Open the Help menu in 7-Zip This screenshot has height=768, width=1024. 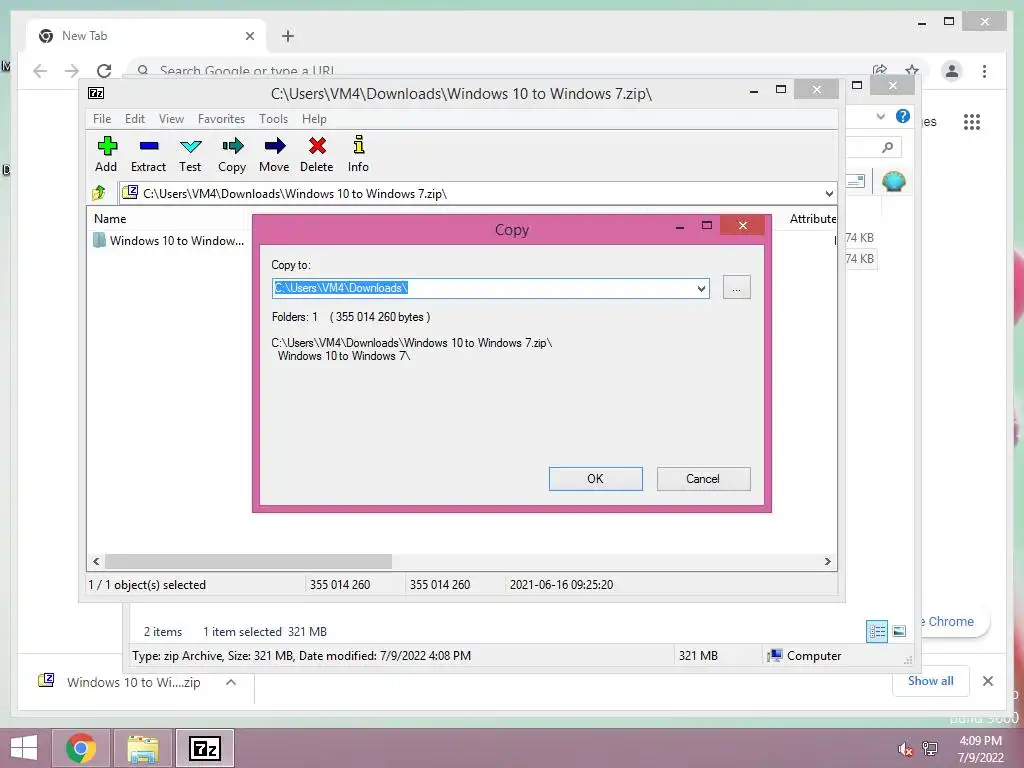[314, 119]
